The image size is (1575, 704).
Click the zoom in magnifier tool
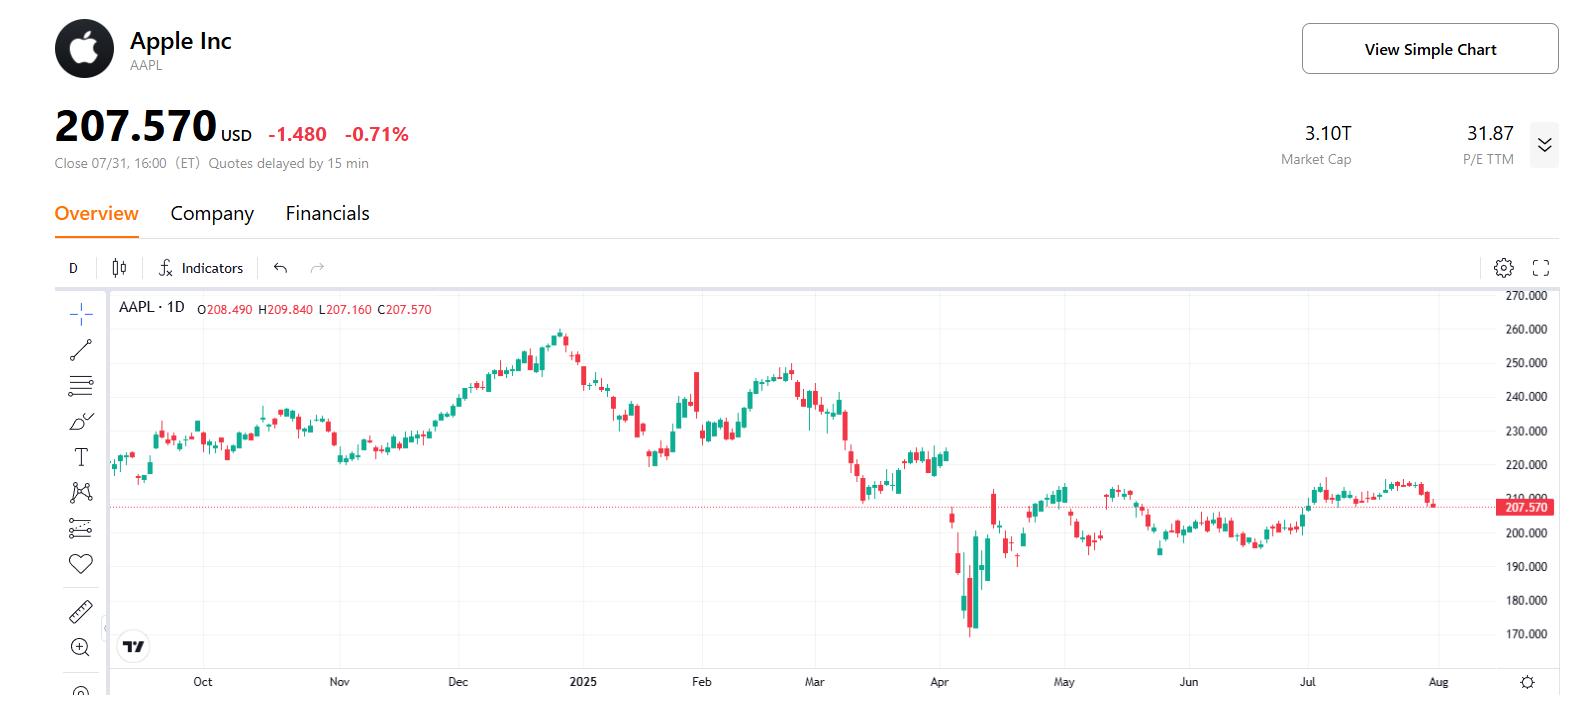tap(81, 647)
